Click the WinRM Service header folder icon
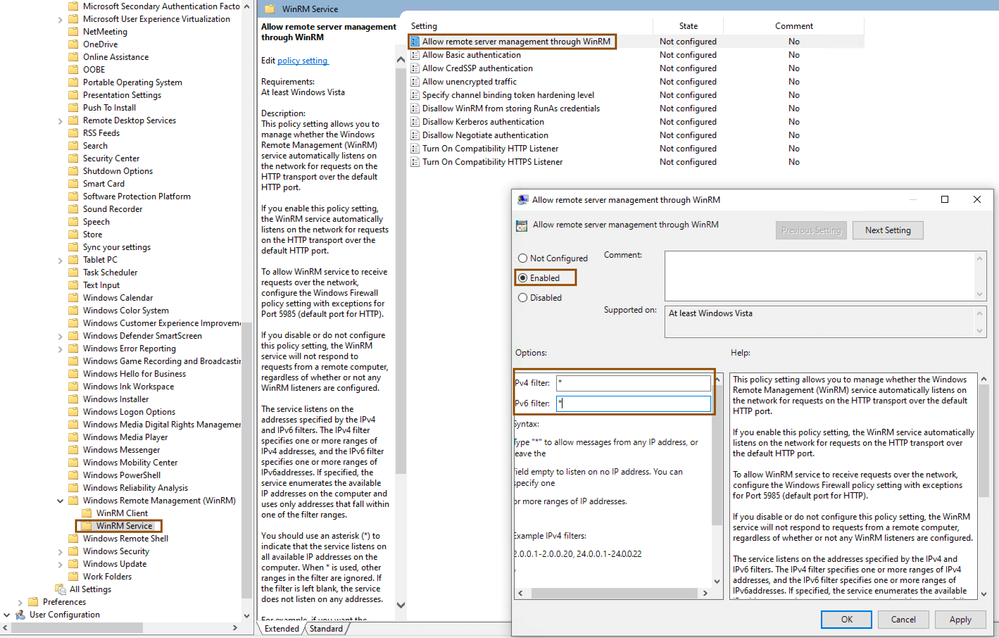This screenshot has height=638, width=999. click(270, 9)
